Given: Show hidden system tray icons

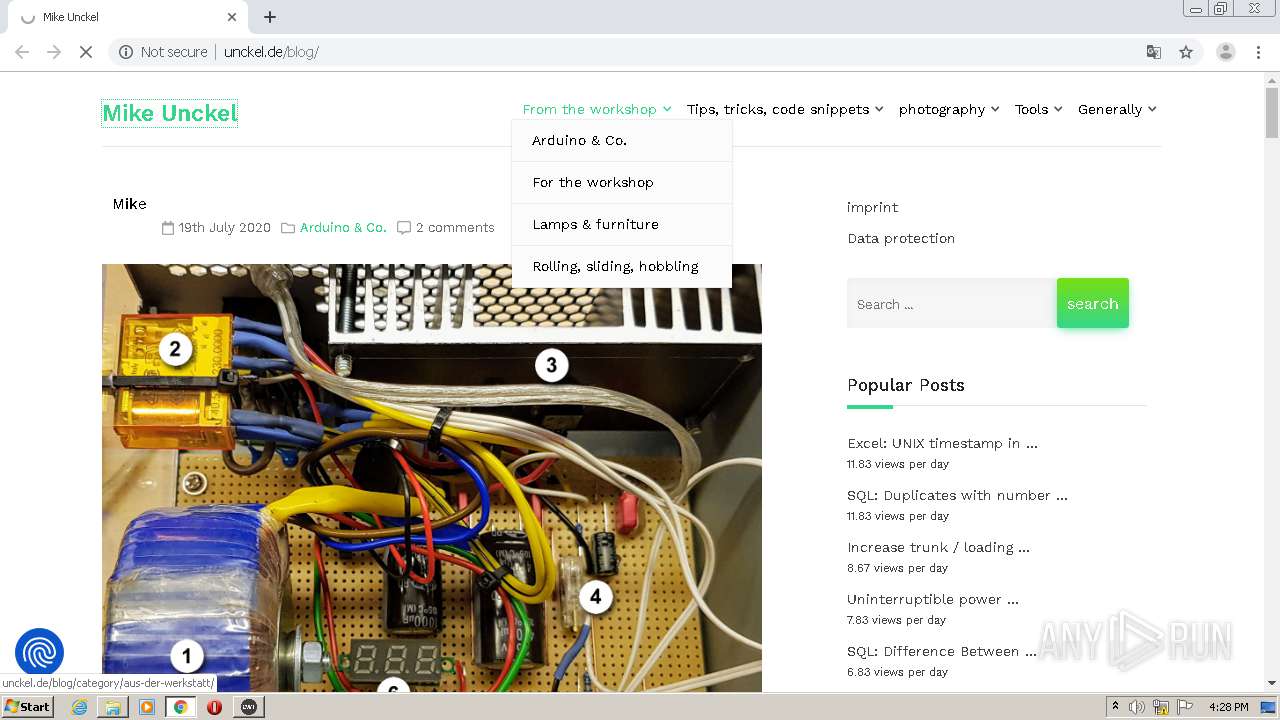Looking at the screenshot, I should tap(1115, 707).
